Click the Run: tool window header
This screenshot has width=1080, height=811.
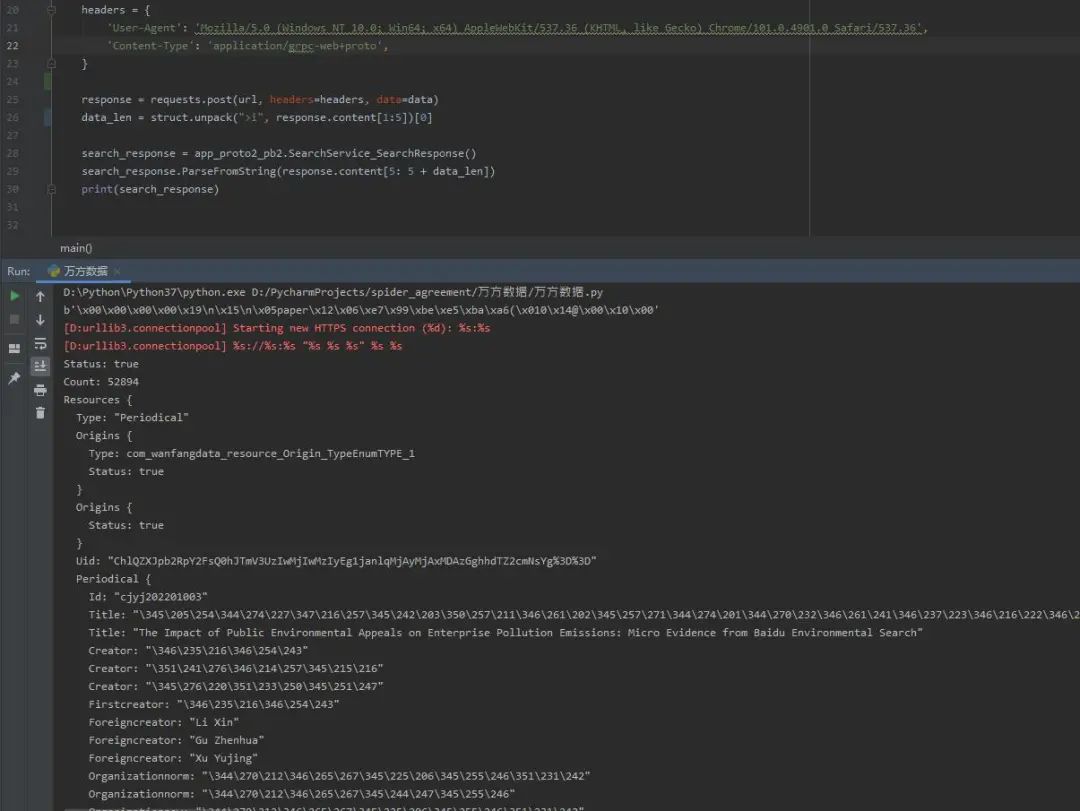coord(16,270)
